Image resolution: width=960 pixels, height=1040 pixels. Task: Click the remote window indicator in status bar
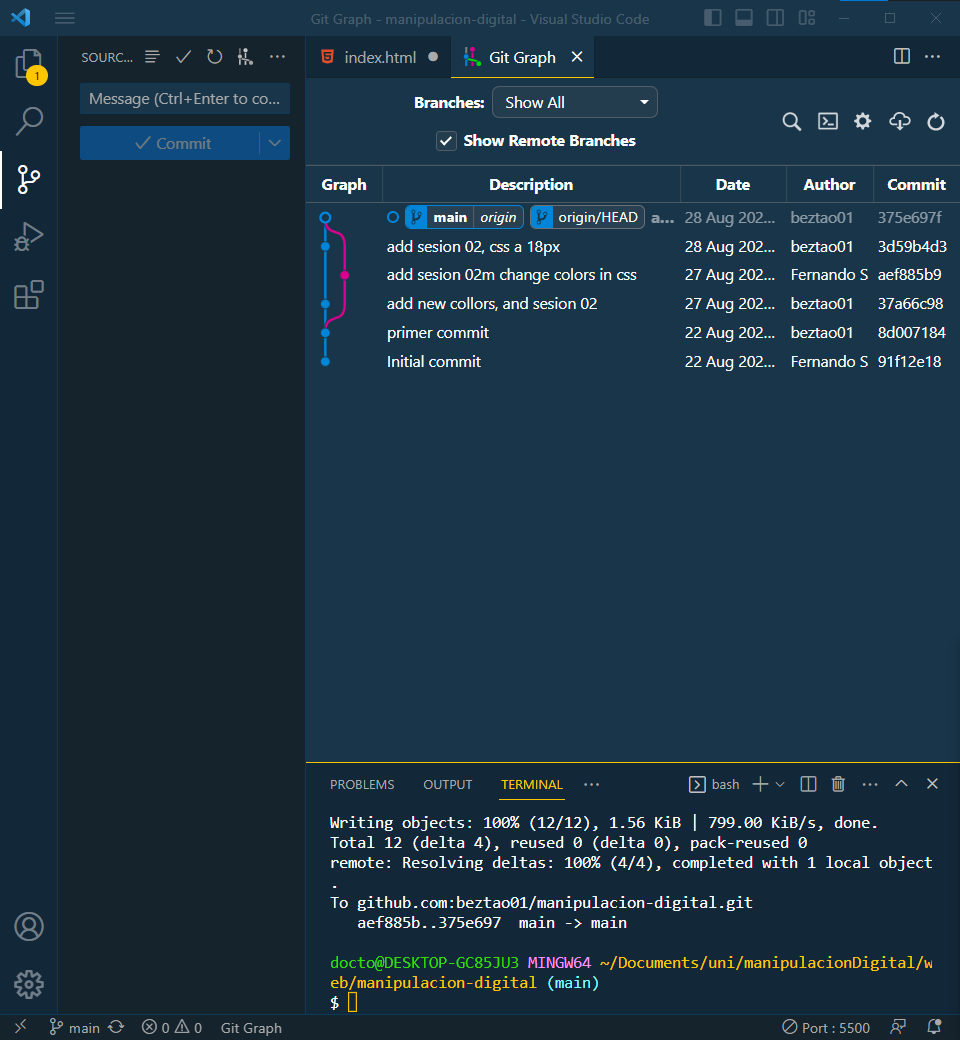pos(21,1027)
